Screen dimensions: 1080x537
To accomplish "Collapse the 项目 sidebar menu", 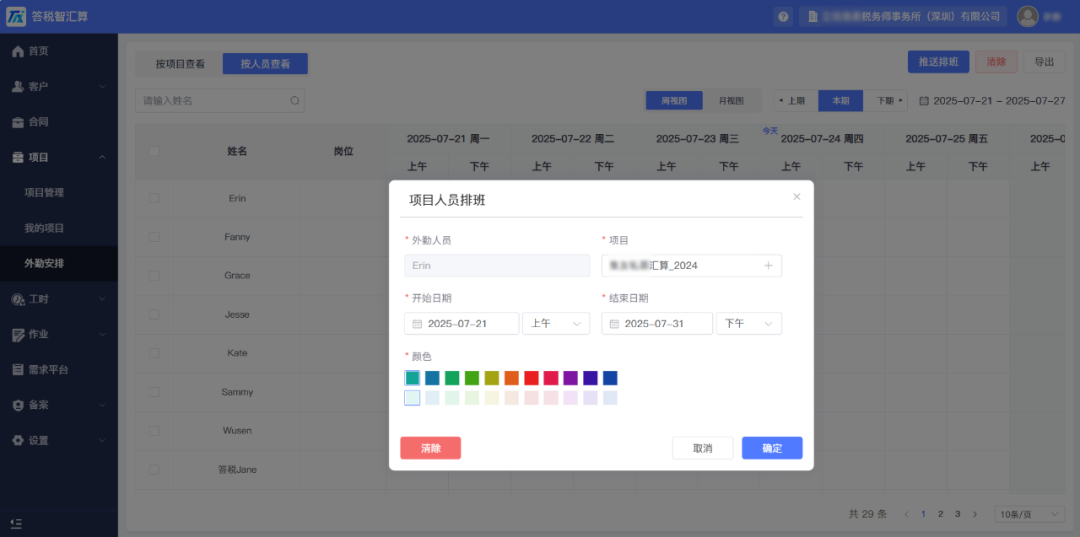I will tap(59, 158).
